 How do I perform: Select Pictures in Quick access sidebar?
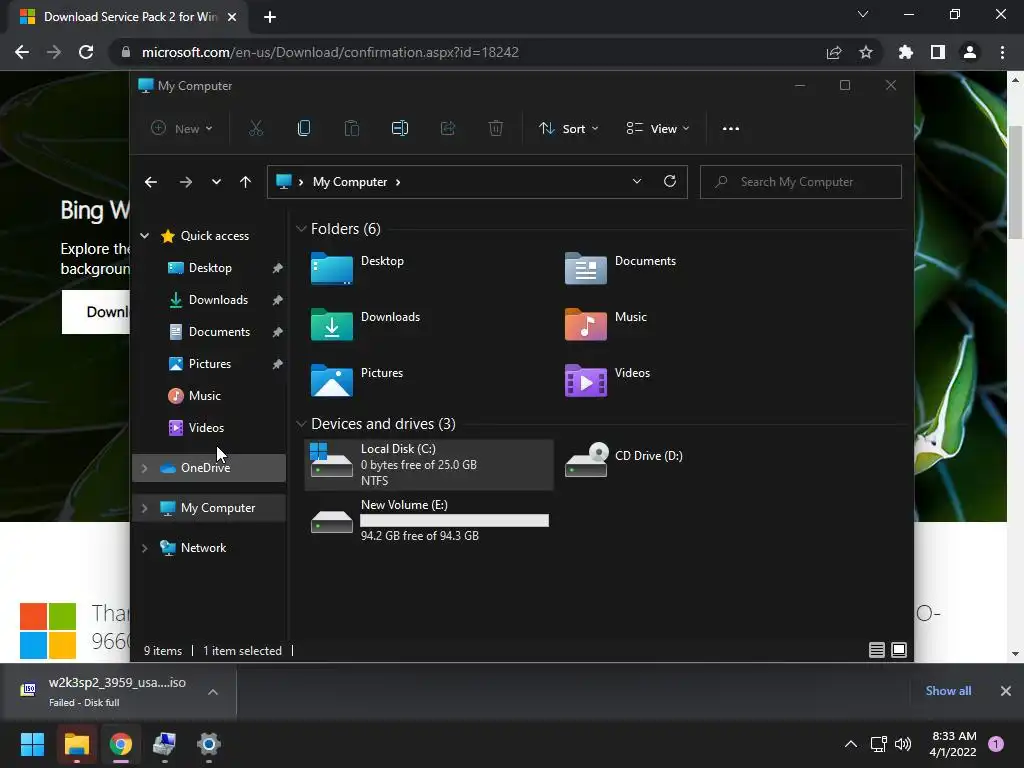[x=210, y=364]
